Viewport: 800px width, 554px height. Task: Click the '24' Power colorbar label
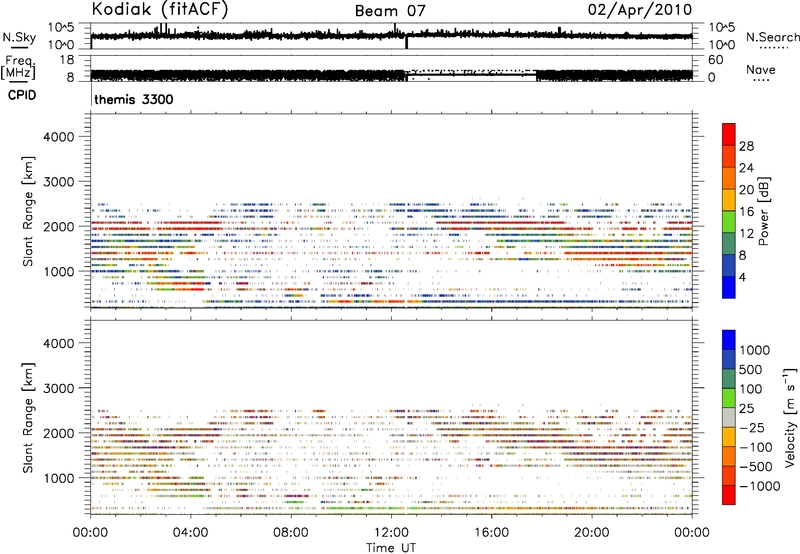[746, 168]
